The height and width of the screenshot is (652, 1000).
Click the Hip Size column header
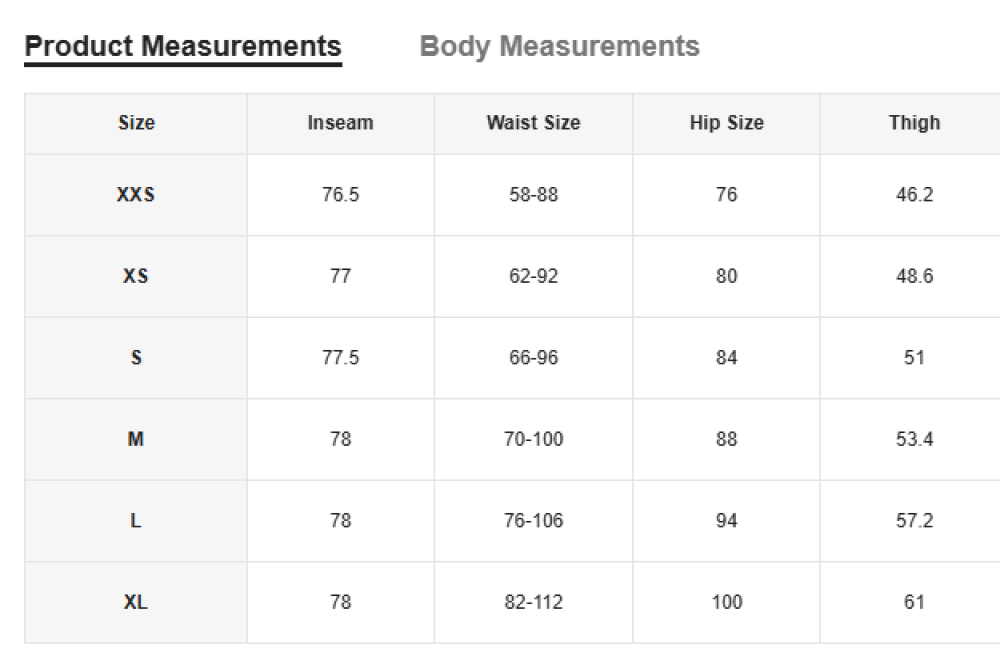[x=726, y=123]
